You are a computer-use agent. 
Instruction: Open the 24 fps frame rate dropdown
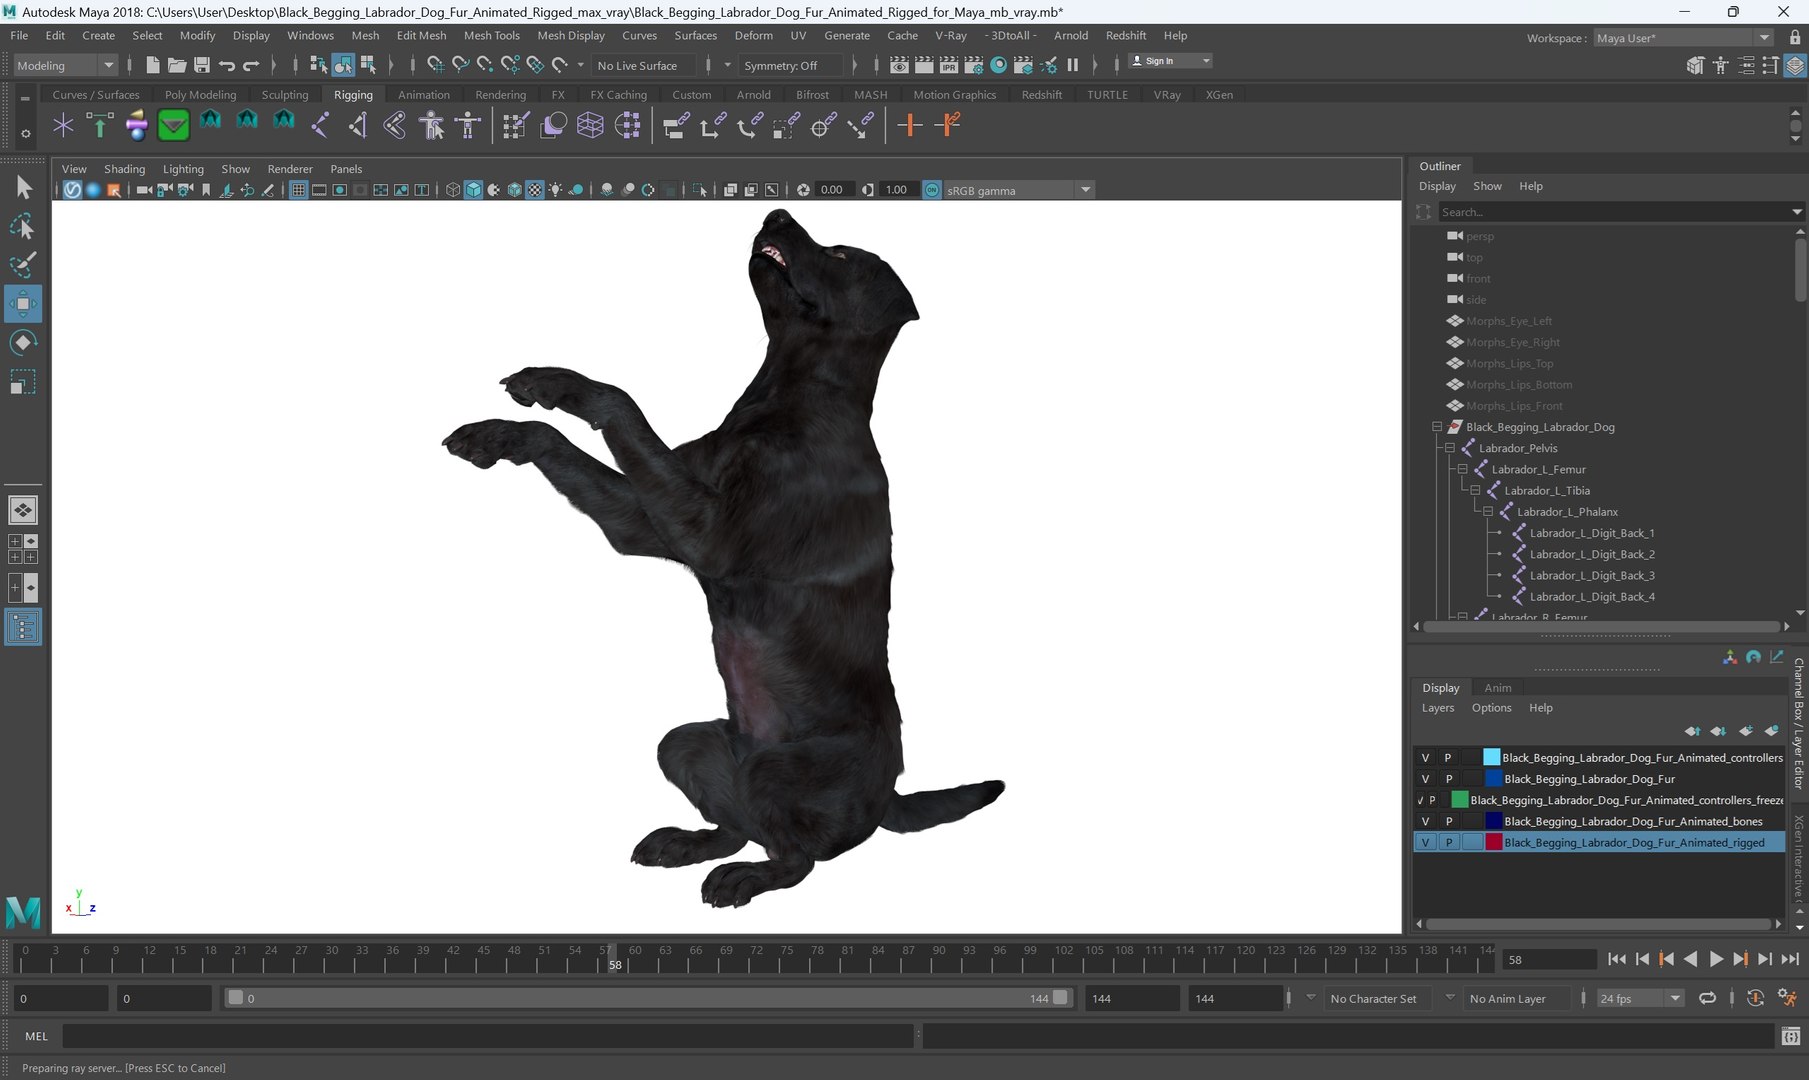(x=1640, y=998)
